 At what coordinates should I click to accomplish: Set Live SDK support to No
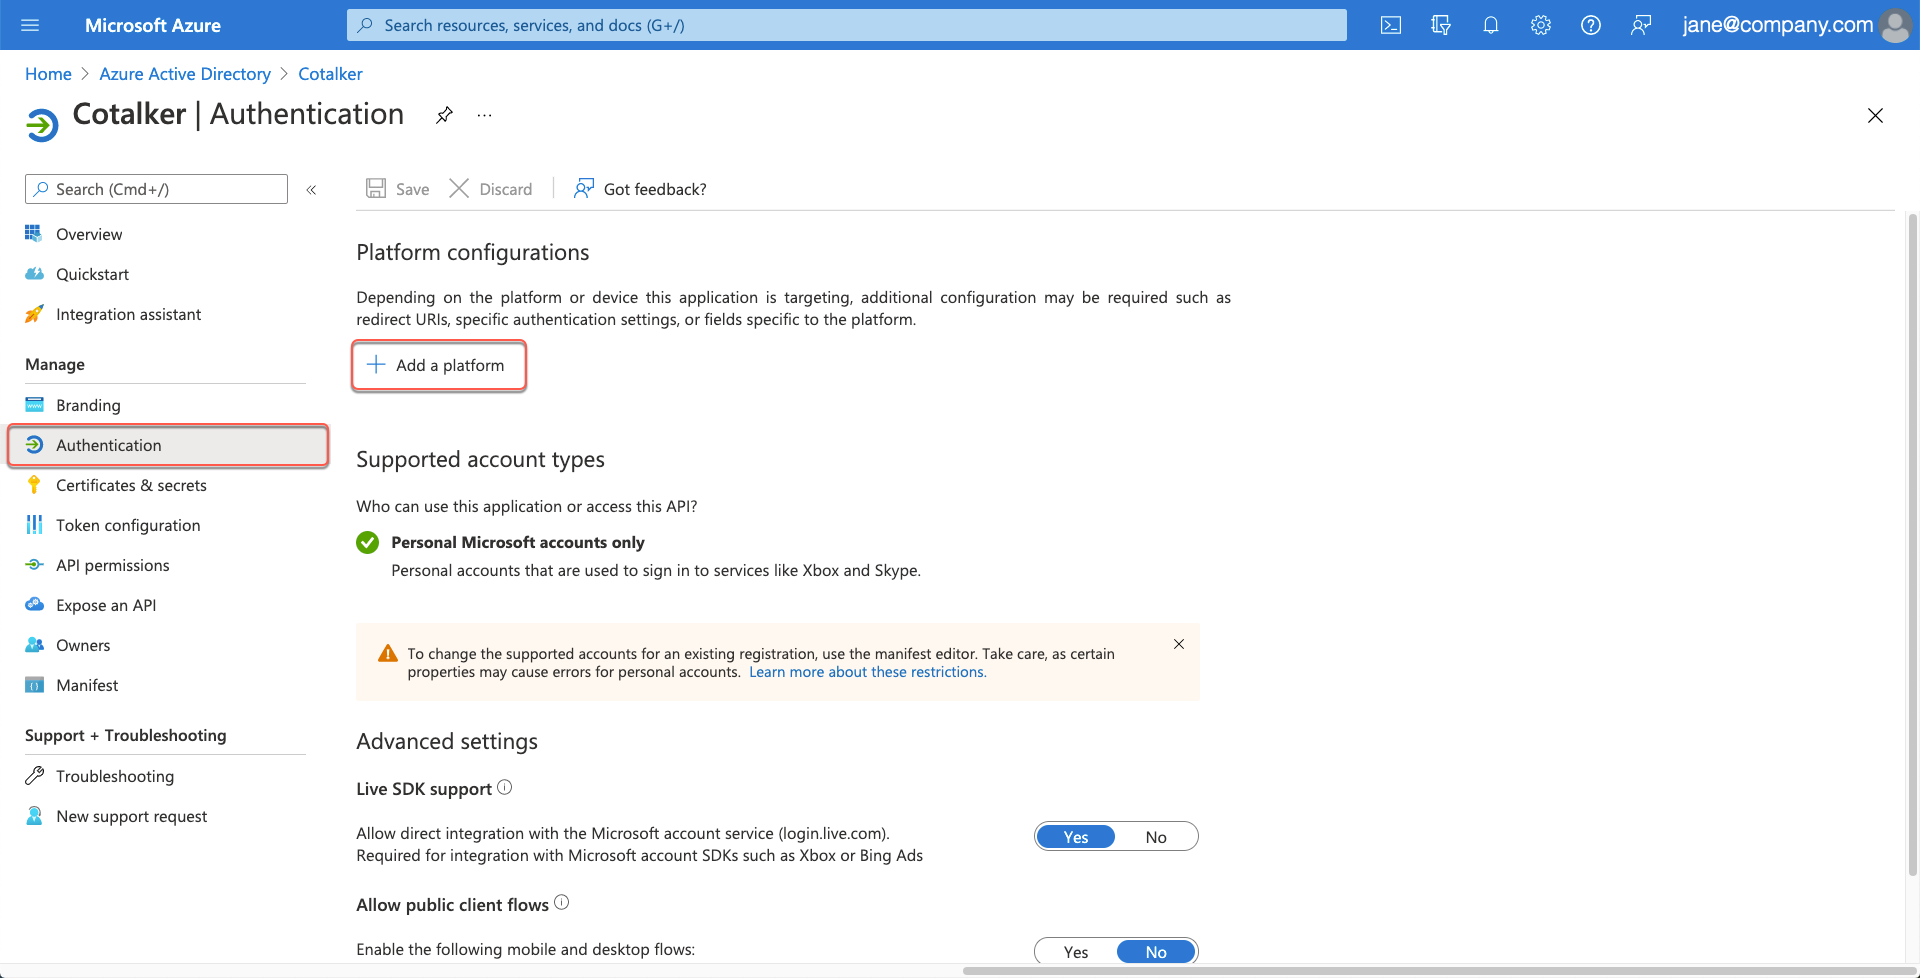1156,837
